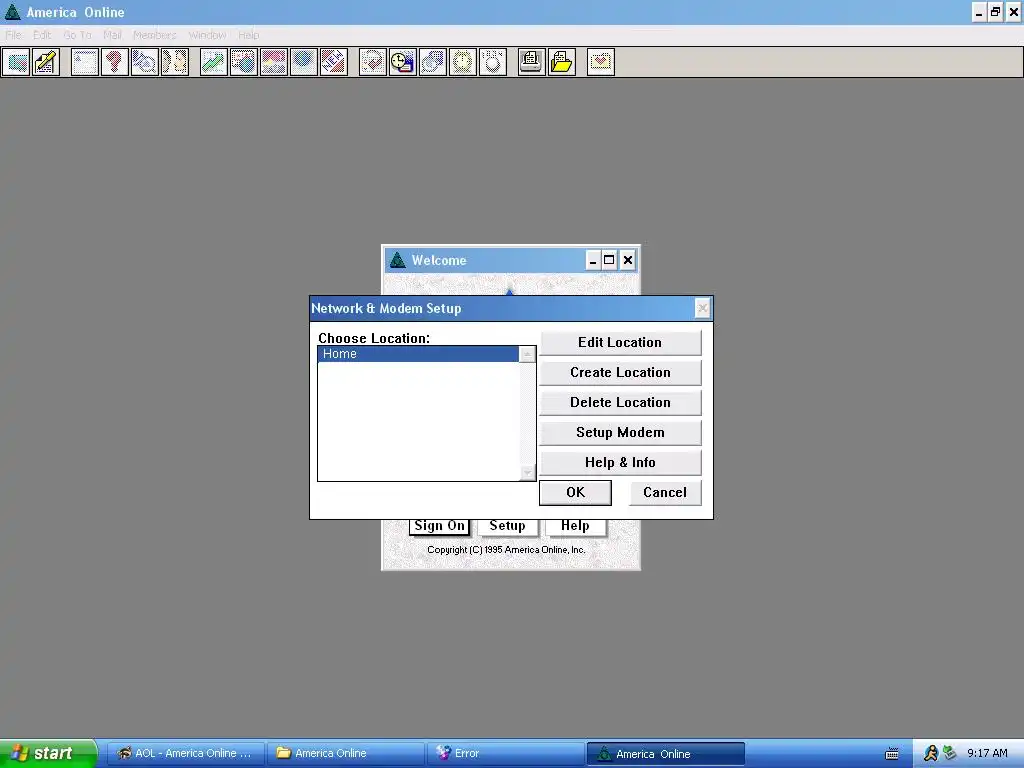Switch to AOL - America Online taskbar item
Viewport: 1024px width, 768px height.
pyautogui.click(x=185, y=754)
